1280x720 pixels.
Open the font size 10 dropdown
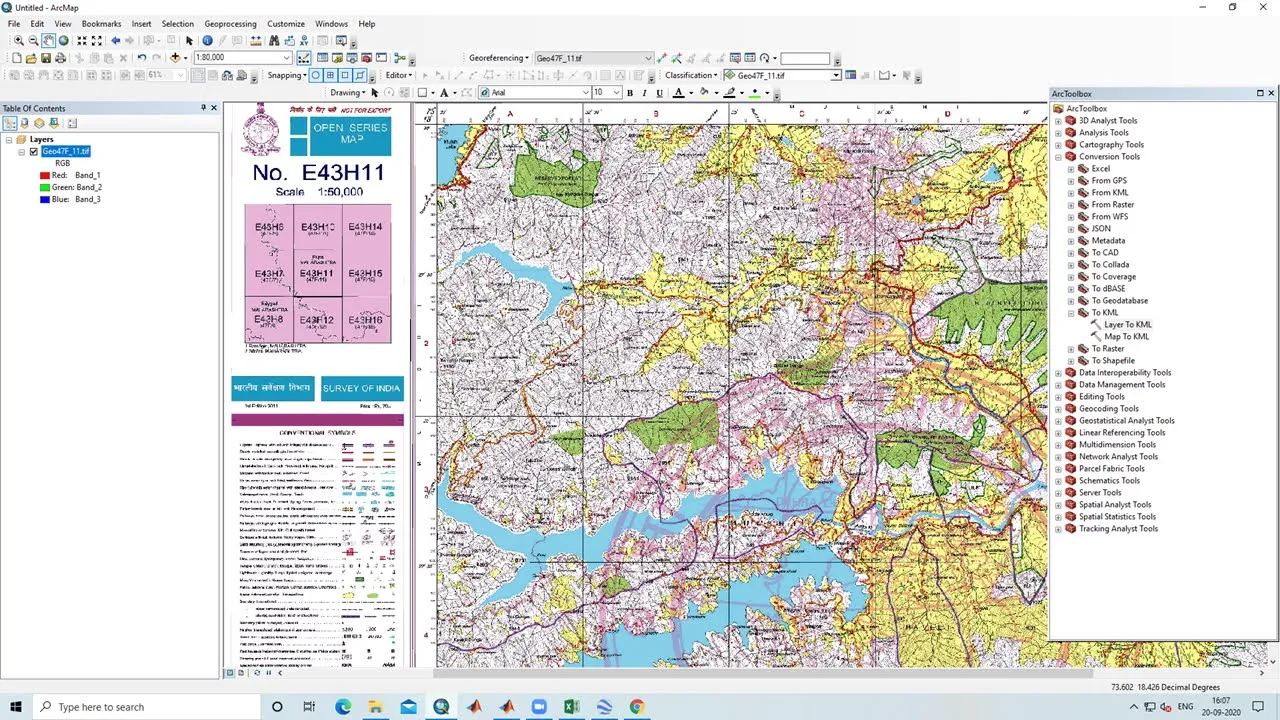(617, 93)
